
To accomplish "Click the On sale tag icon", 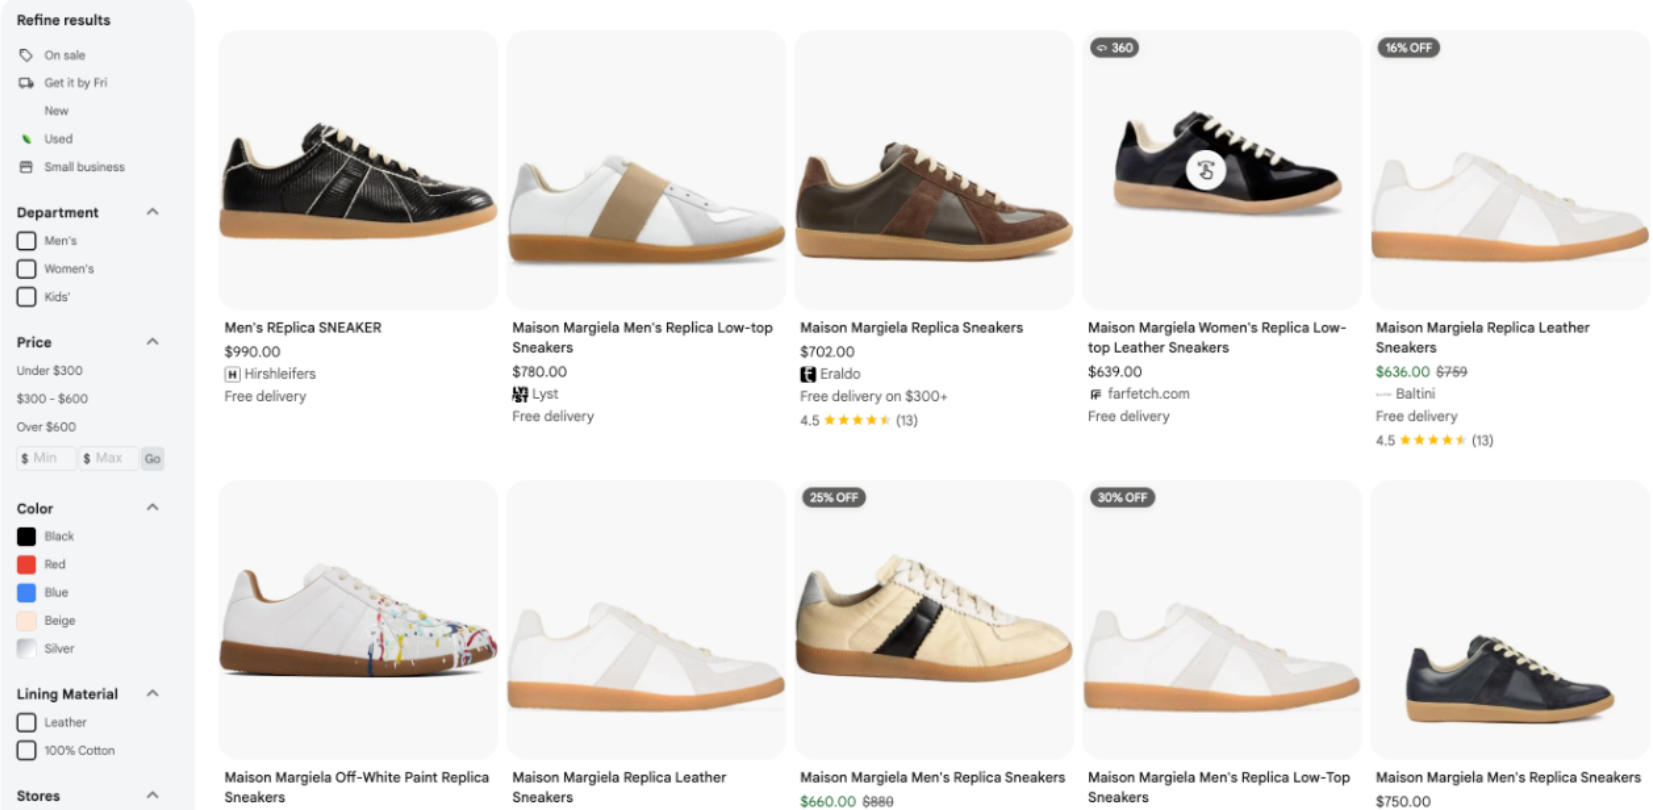I will pos(26,55).
